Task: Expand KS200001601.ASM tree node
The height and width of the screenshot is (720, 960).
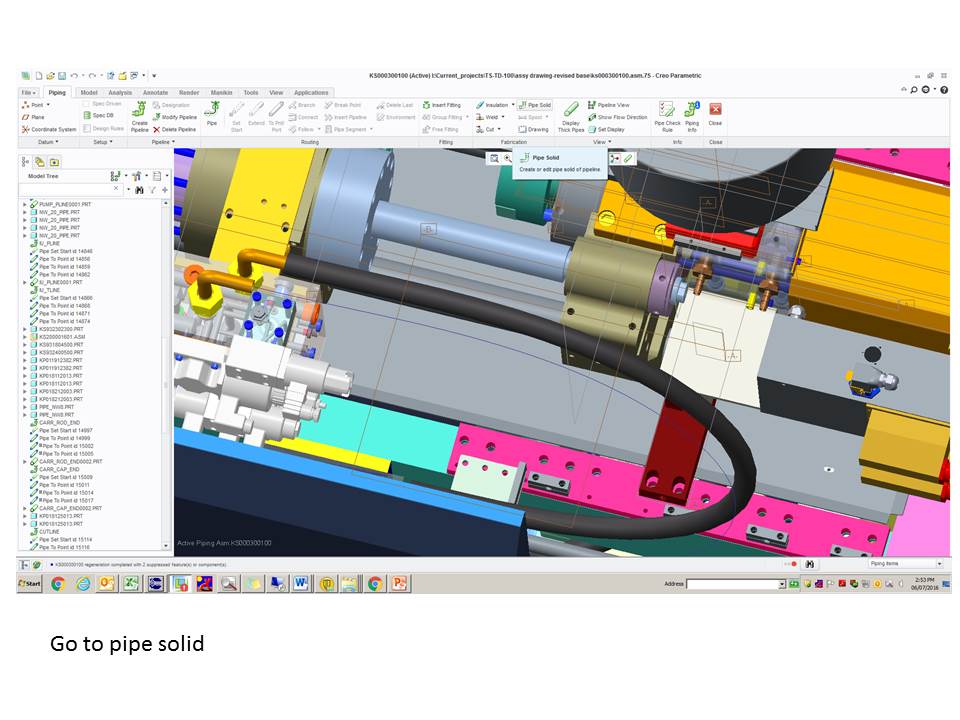Action: click(25, 337)
